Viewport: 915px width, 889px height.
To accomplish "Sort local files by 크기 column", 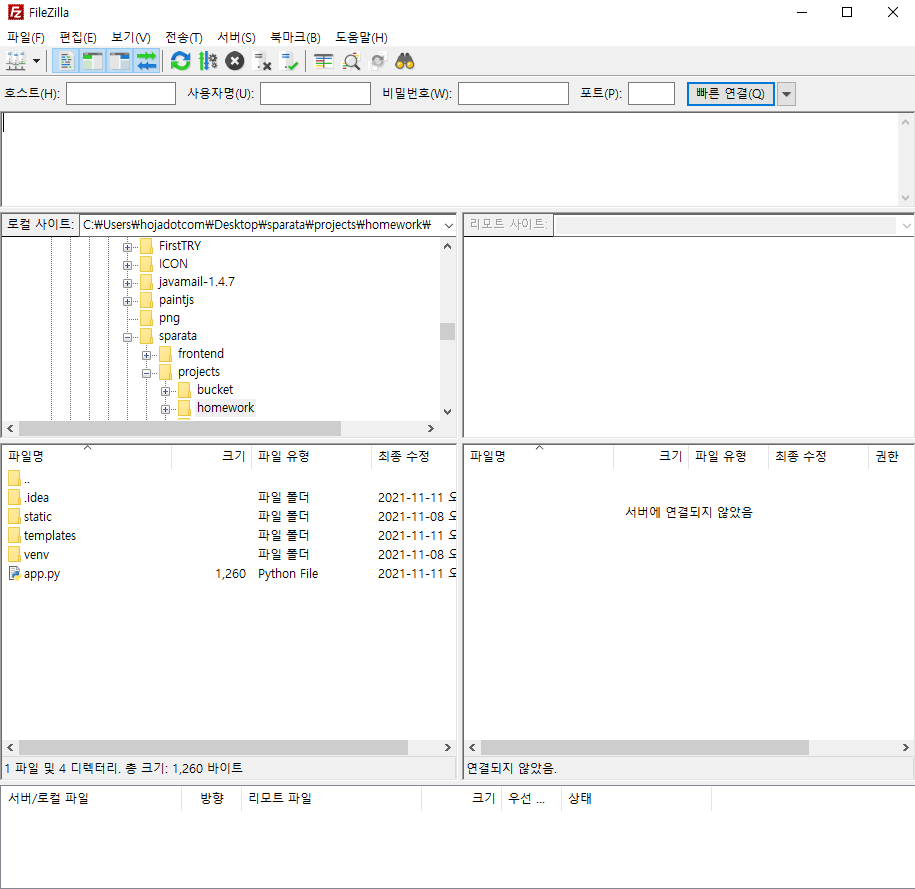I will coord(212,456).
